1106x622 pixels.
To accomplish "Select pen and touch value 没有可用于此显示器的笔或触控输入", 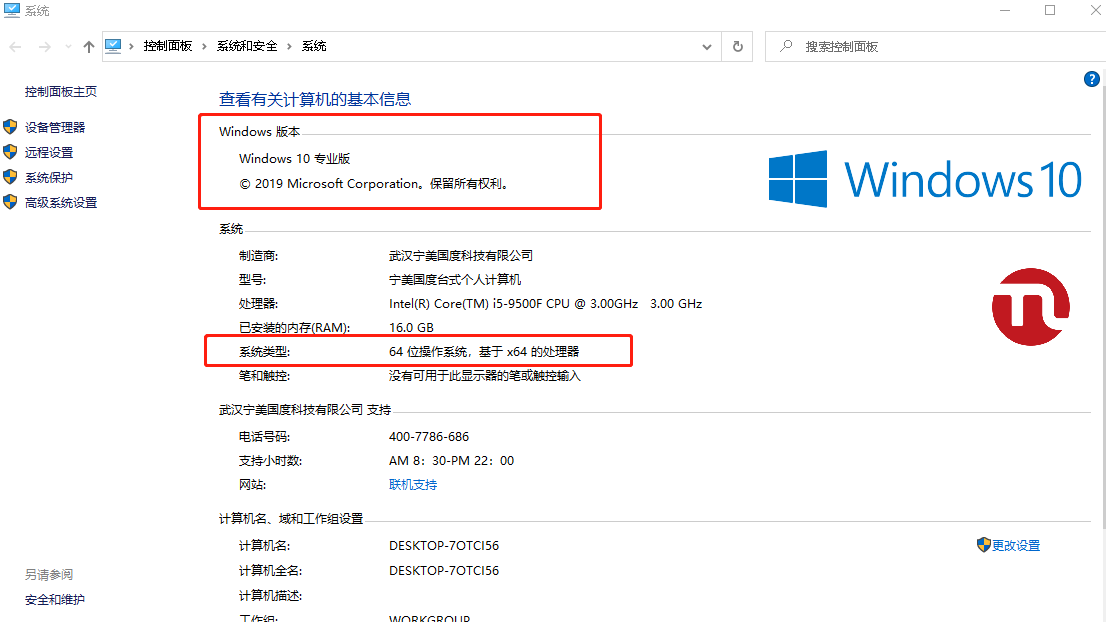I will click(x=485, y=376).
